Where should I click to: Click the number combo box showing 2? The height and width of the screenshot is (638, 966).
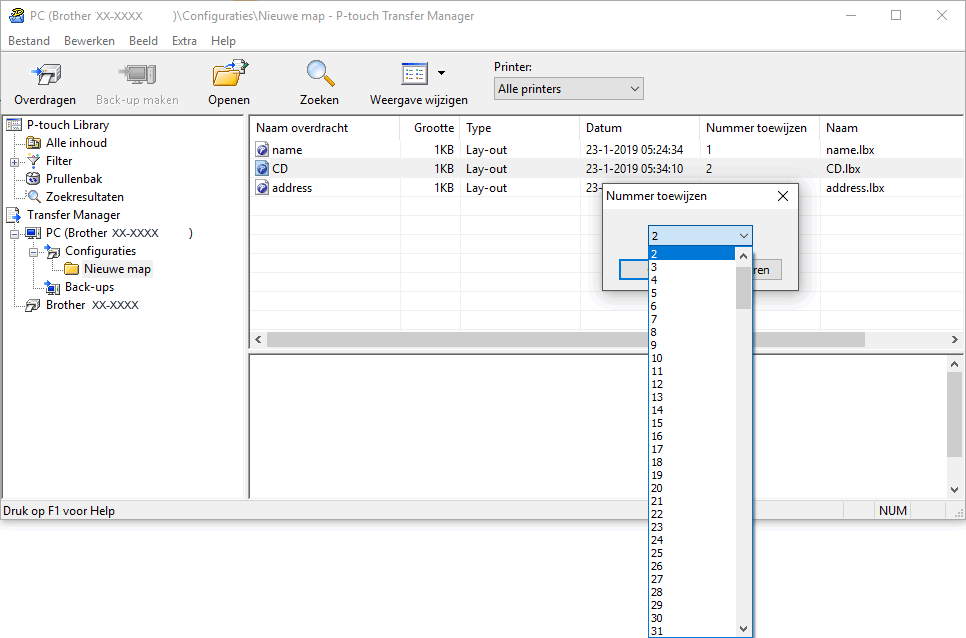(x=700, y=236)
